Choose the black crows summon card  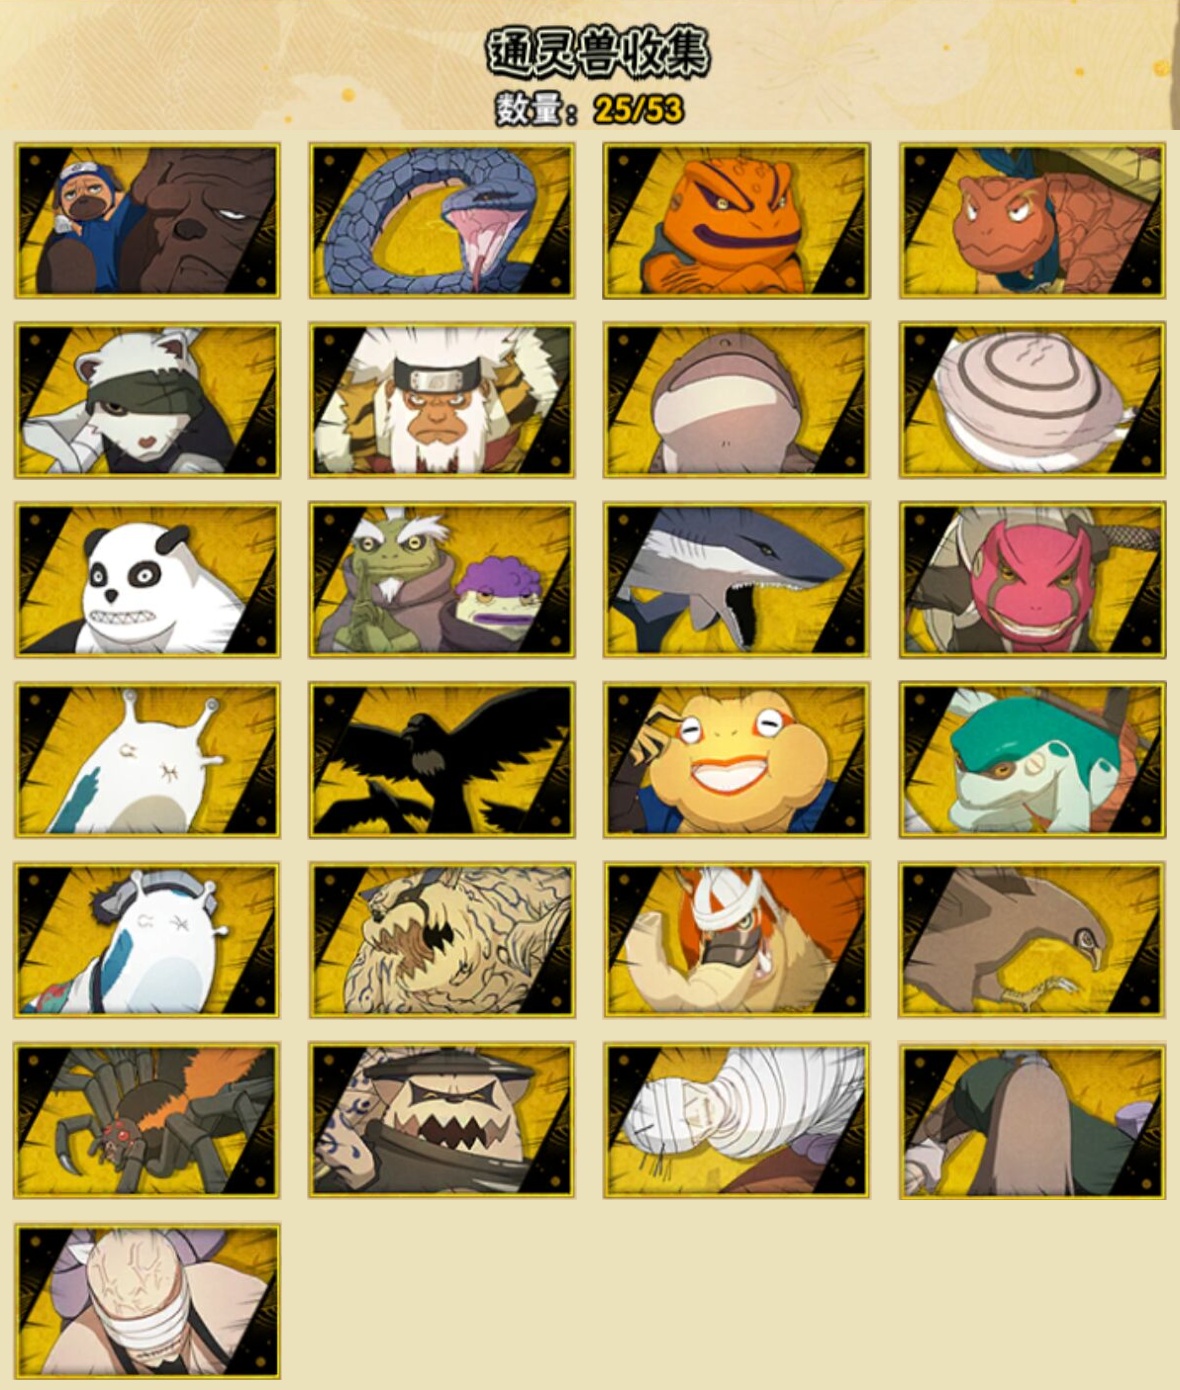click(x=441, y=760)
